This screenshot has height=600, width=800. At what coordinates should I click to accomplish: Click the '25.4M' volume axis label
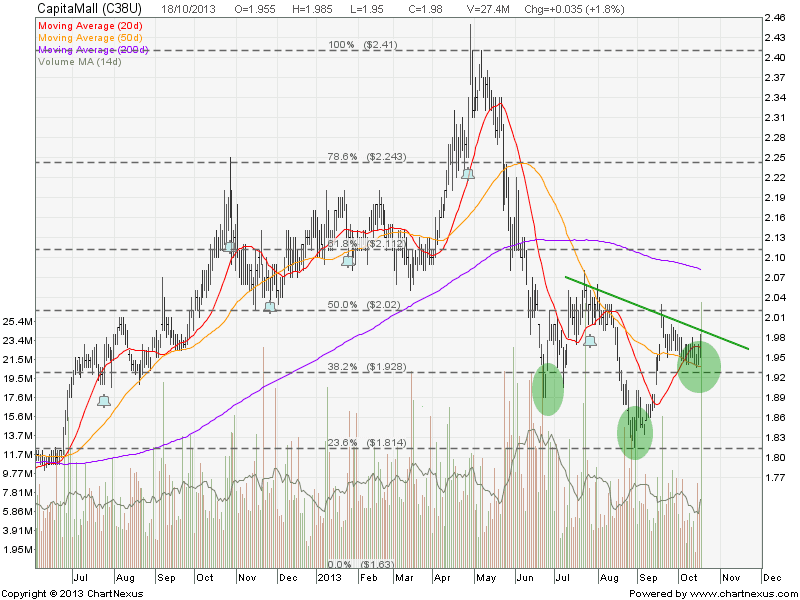pyautogui.click(x=19, y=321)
